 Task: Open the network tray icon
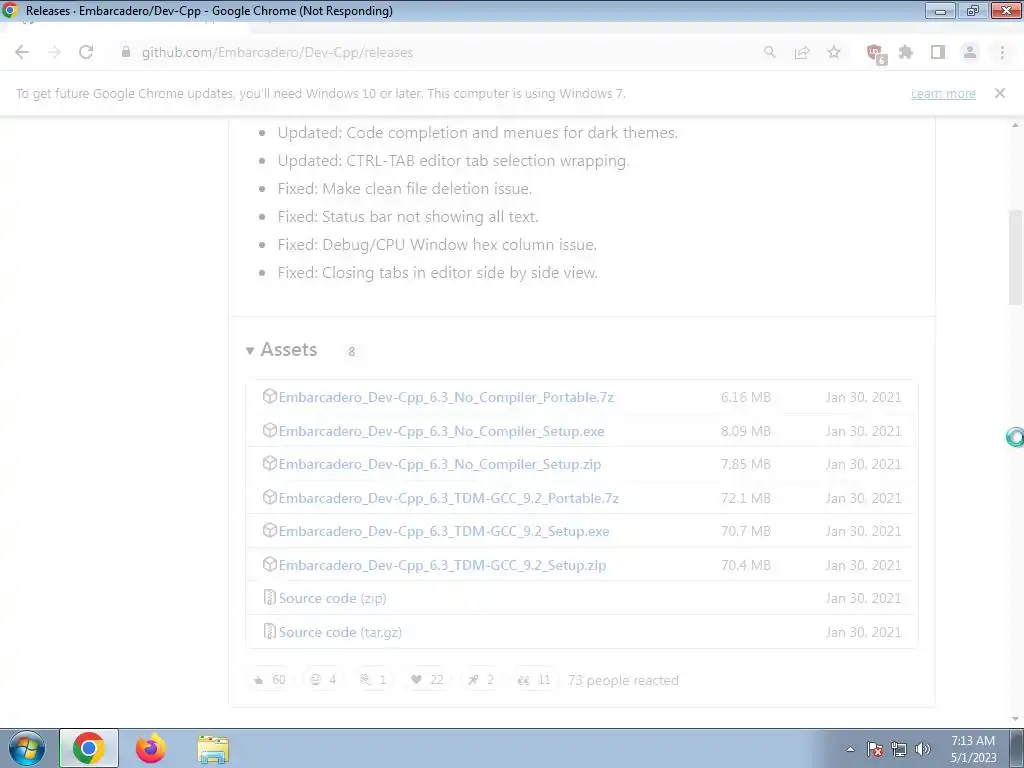(x=899, y=749)
